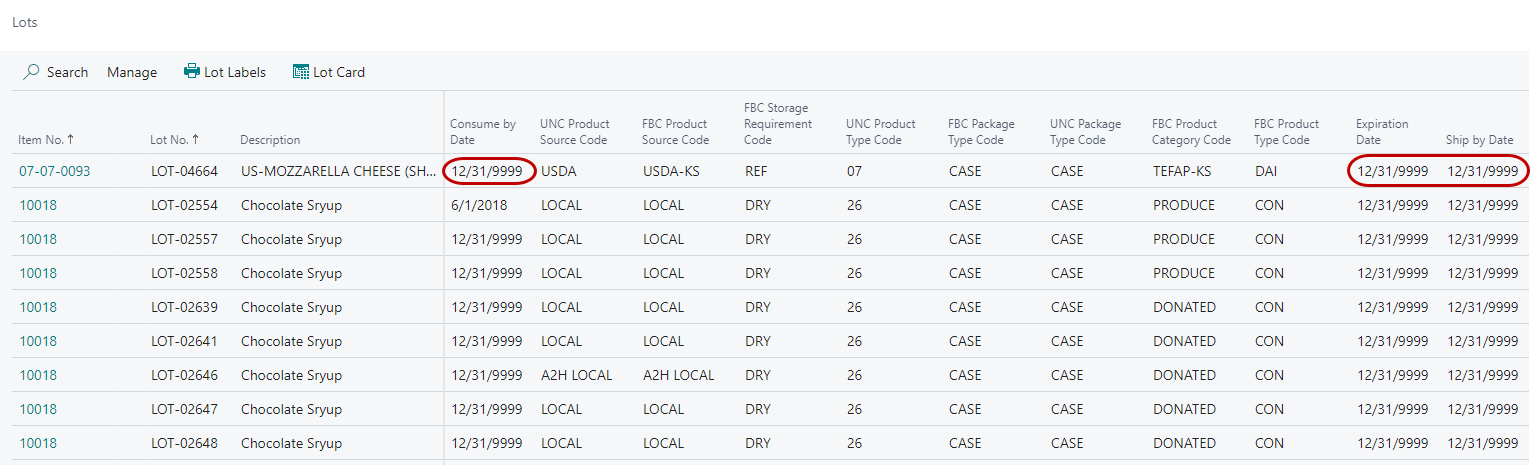Click the REF storage requirement cell
Image resolution: width=1530 pixels, height=465 pixels.
pos(756,171)
